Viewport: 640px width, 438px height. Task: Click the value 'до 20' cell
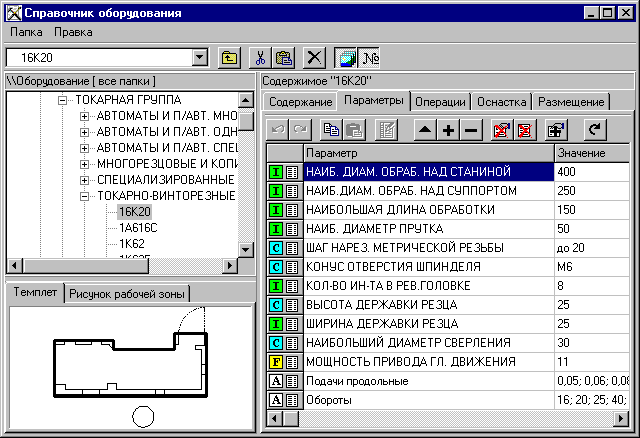(x=592, y=248)
